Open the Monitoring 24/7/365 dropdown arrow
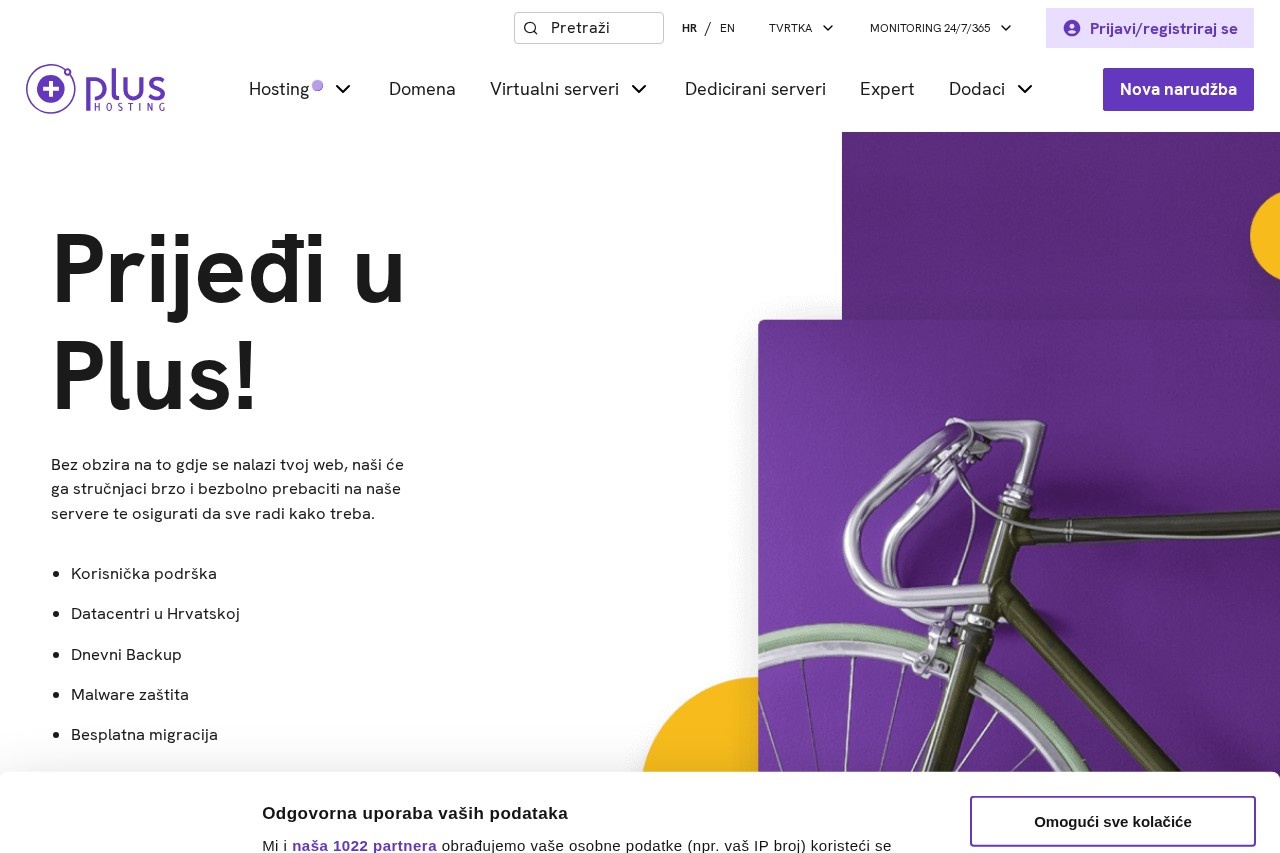This screenshot has width=1280, height=853. [x=1006, y=28]
